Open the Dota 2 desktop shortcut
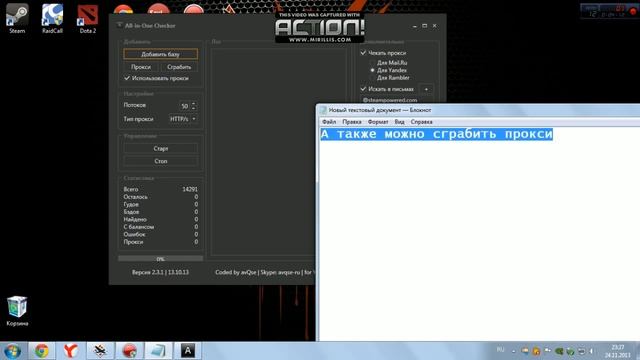The image size is (640, 360). tap(88, 18)
